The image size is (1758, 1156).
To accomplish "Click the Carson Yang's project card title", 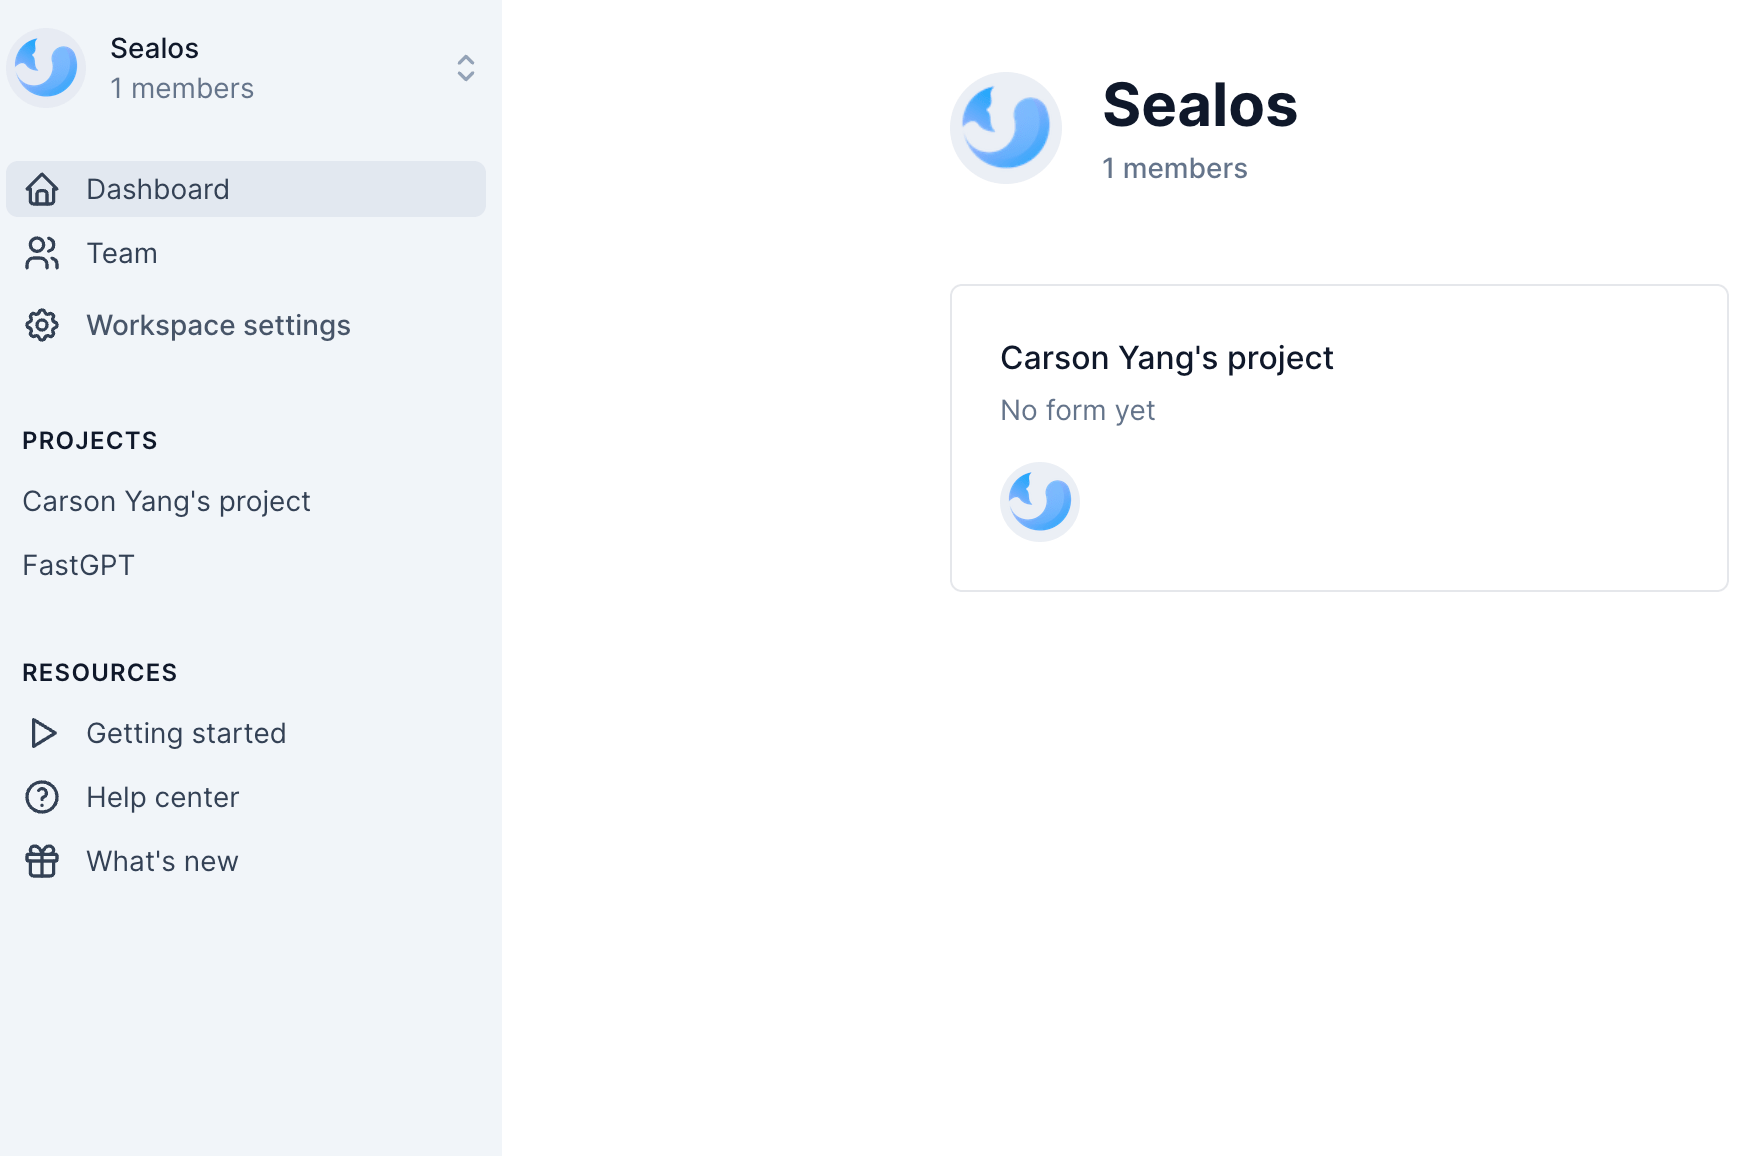I will pos(1166,358).
